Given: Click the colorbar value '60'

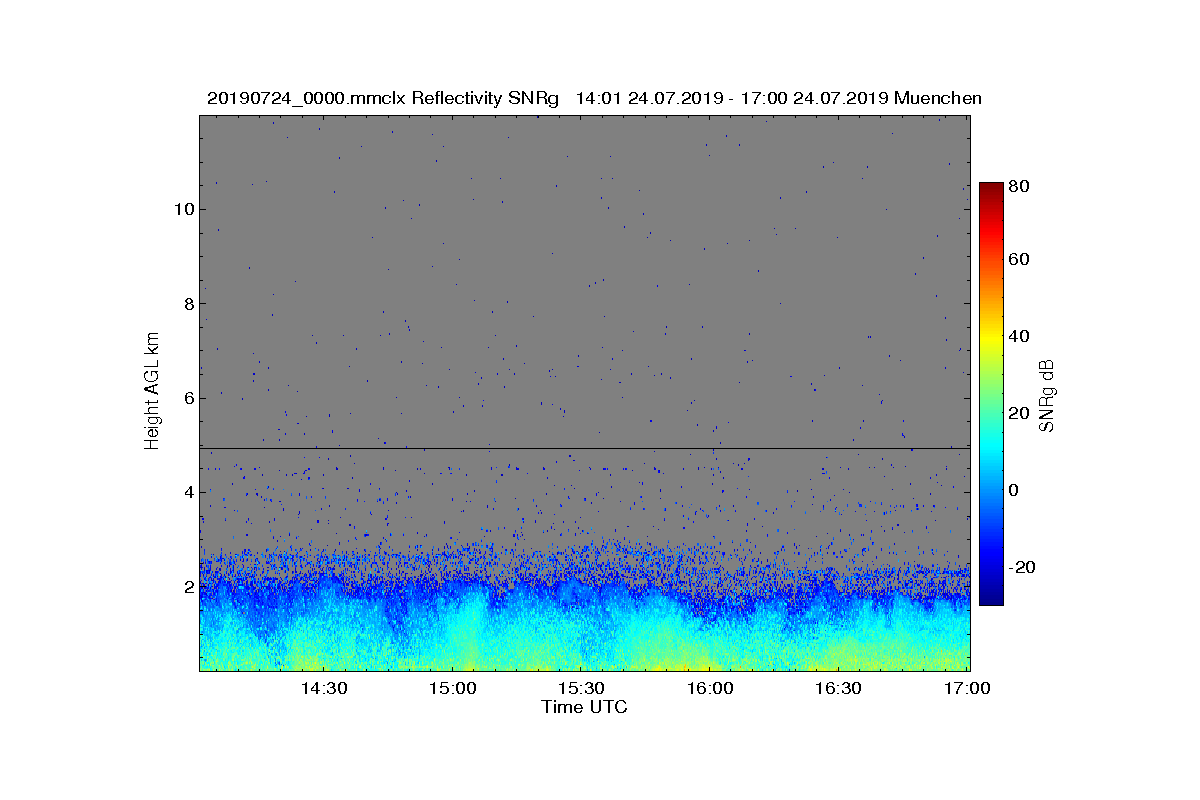Looking at the screenshot, I should tap(1019, 260).
